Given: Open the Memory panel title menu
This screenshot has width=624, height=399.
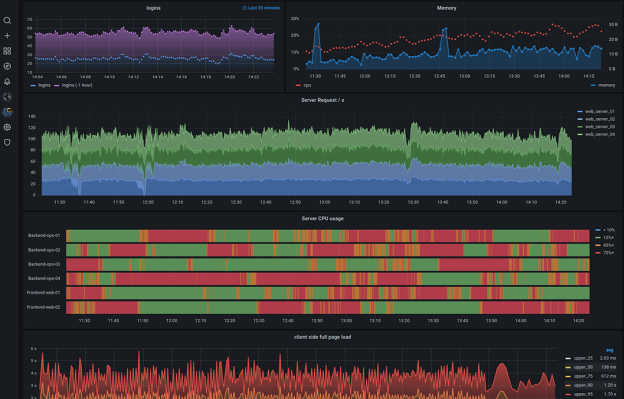Looking at the screenshot, I should click(447, 8).
